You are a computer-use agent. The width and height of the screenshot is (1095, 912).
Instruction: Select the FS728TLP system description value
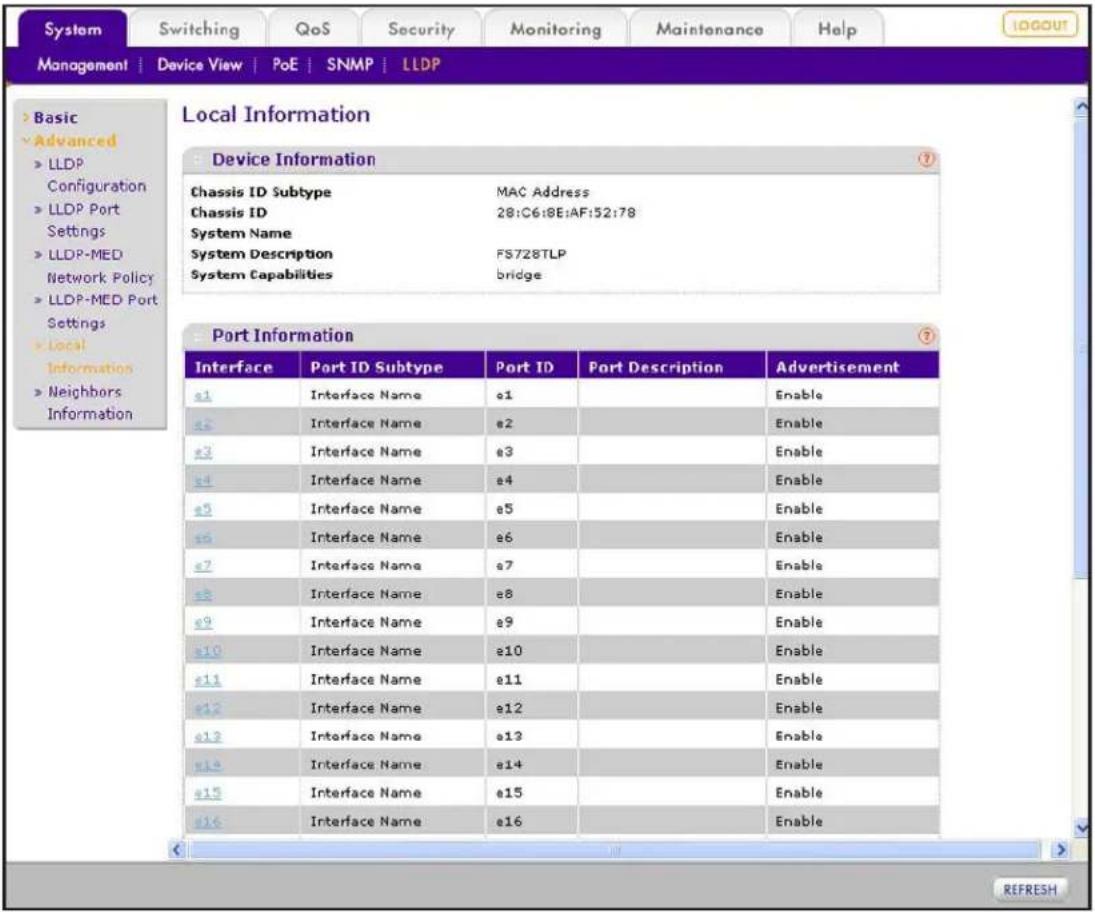pyautogui.click(x=531, y=254)
